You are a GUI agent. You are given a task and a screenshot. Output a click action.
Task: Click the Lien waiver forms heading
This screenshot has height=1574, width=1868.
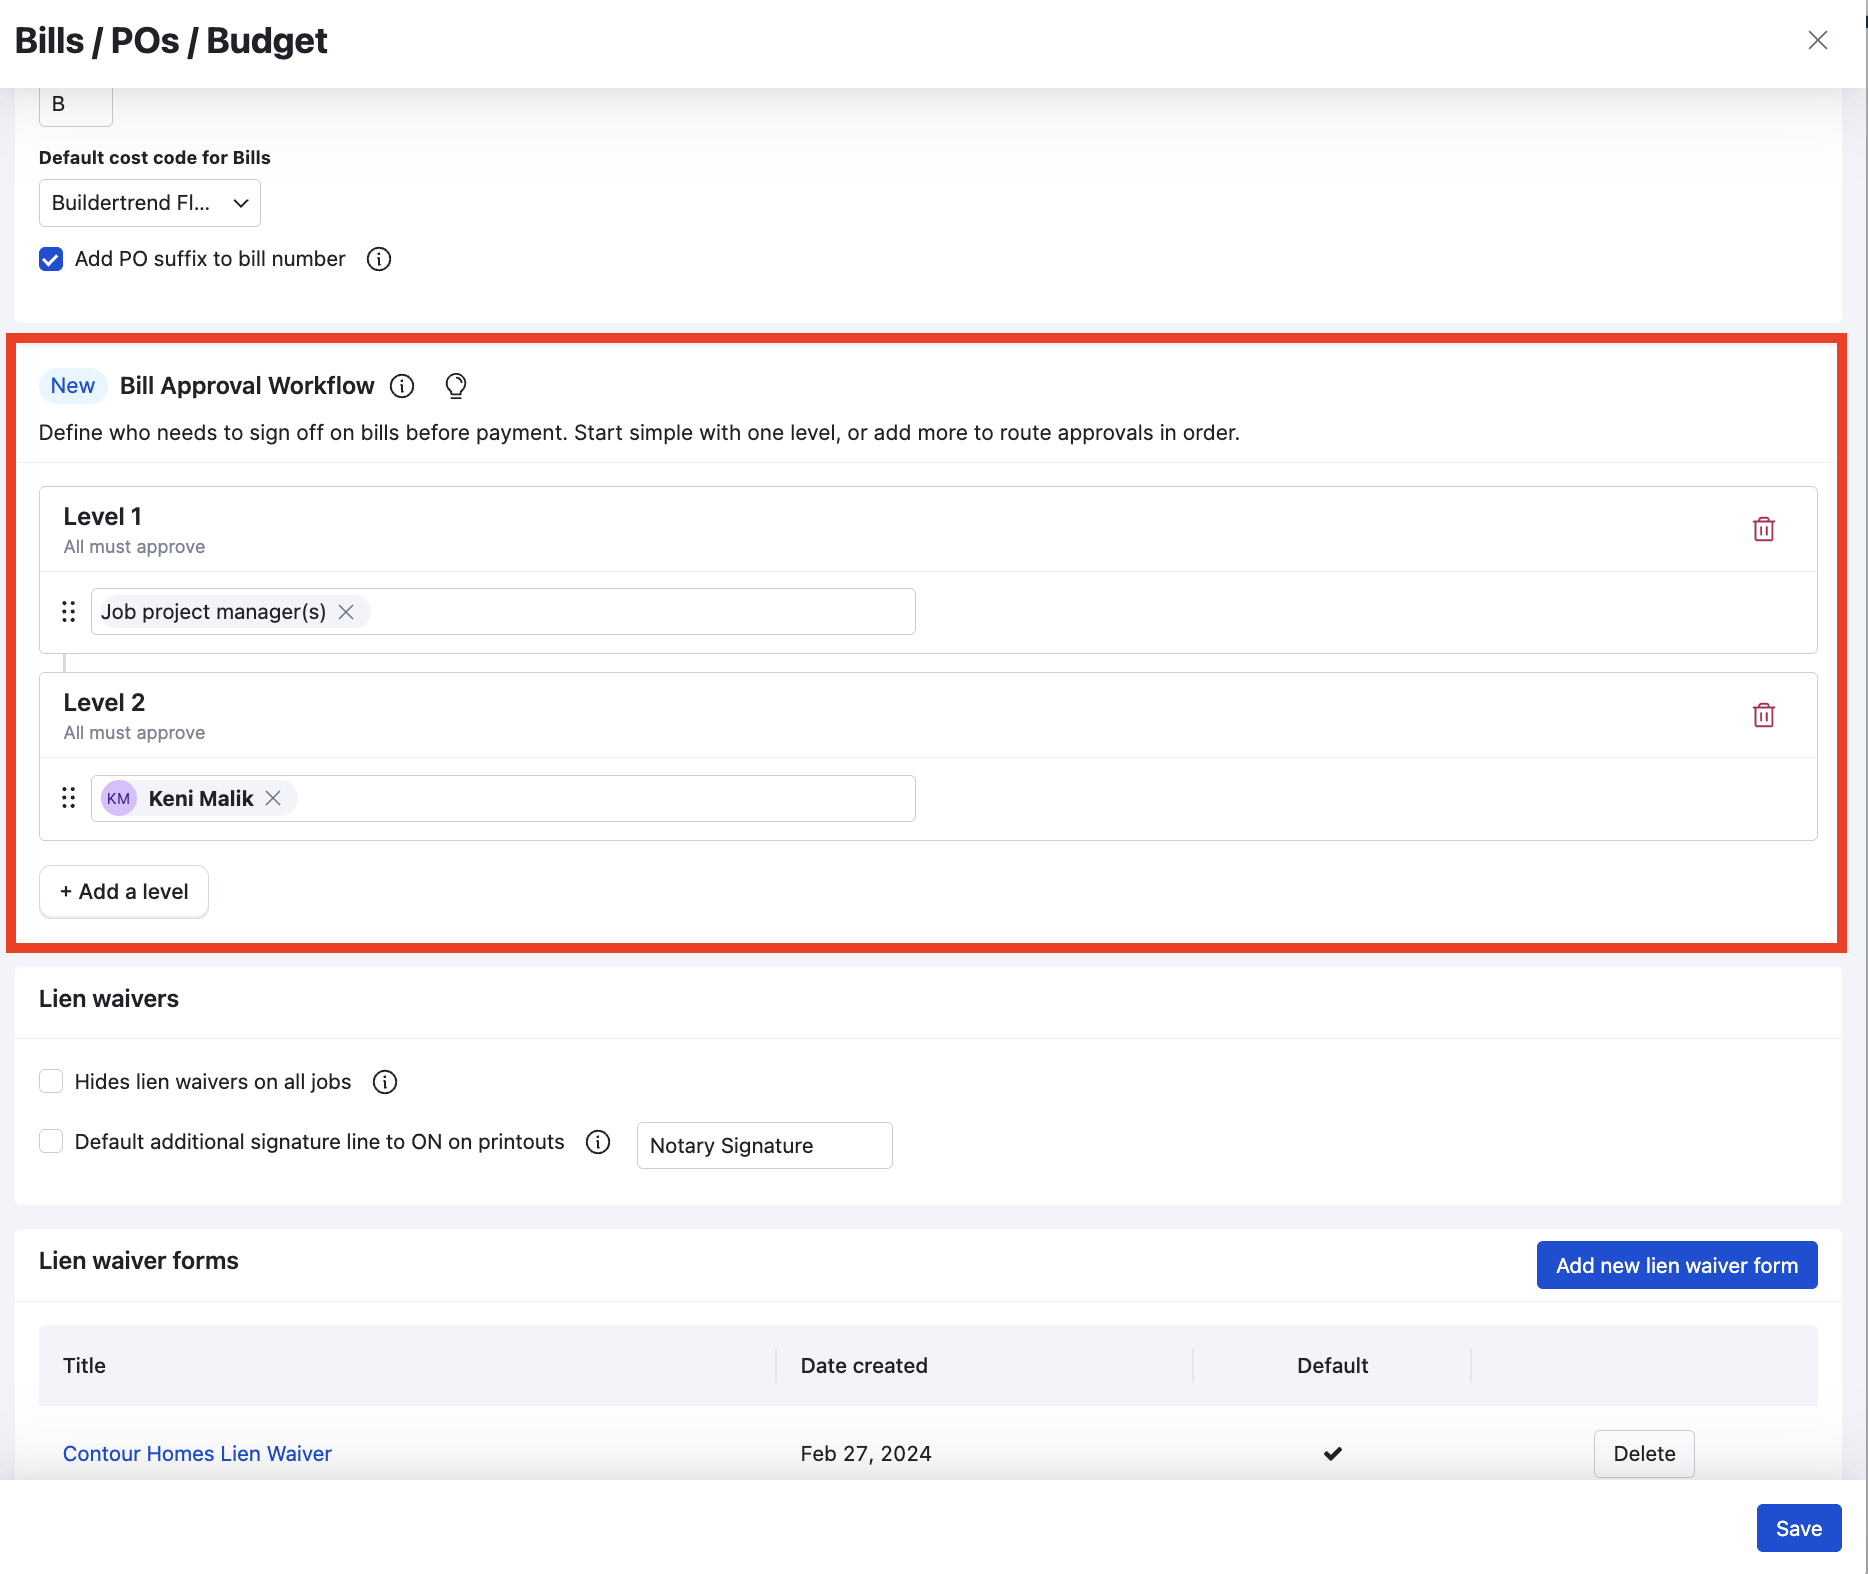point(139,1261)
